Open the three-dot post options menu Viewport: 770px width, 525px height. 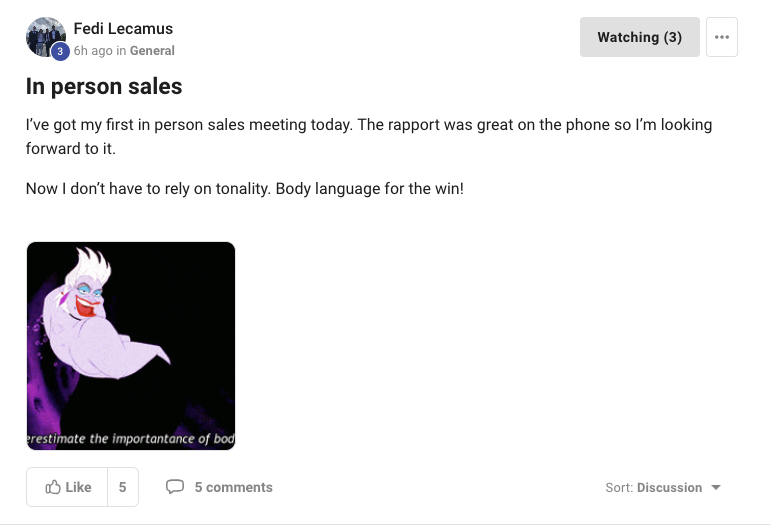click(x=722, y=37)
